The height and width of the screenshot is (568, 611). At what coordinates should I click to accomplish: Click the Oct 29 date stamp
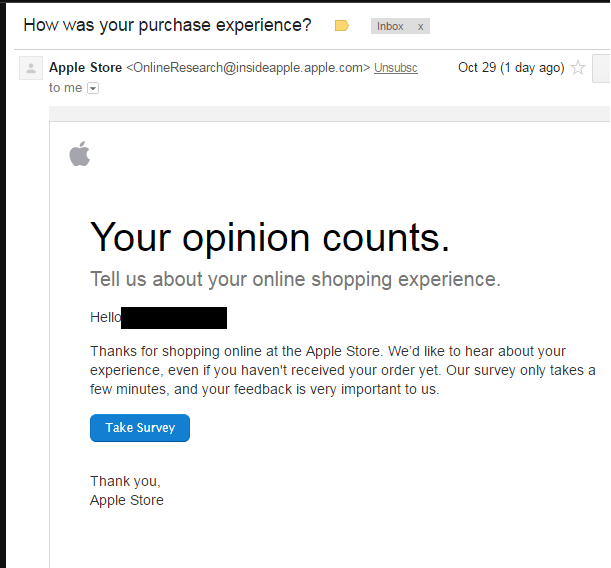[510, 68]
